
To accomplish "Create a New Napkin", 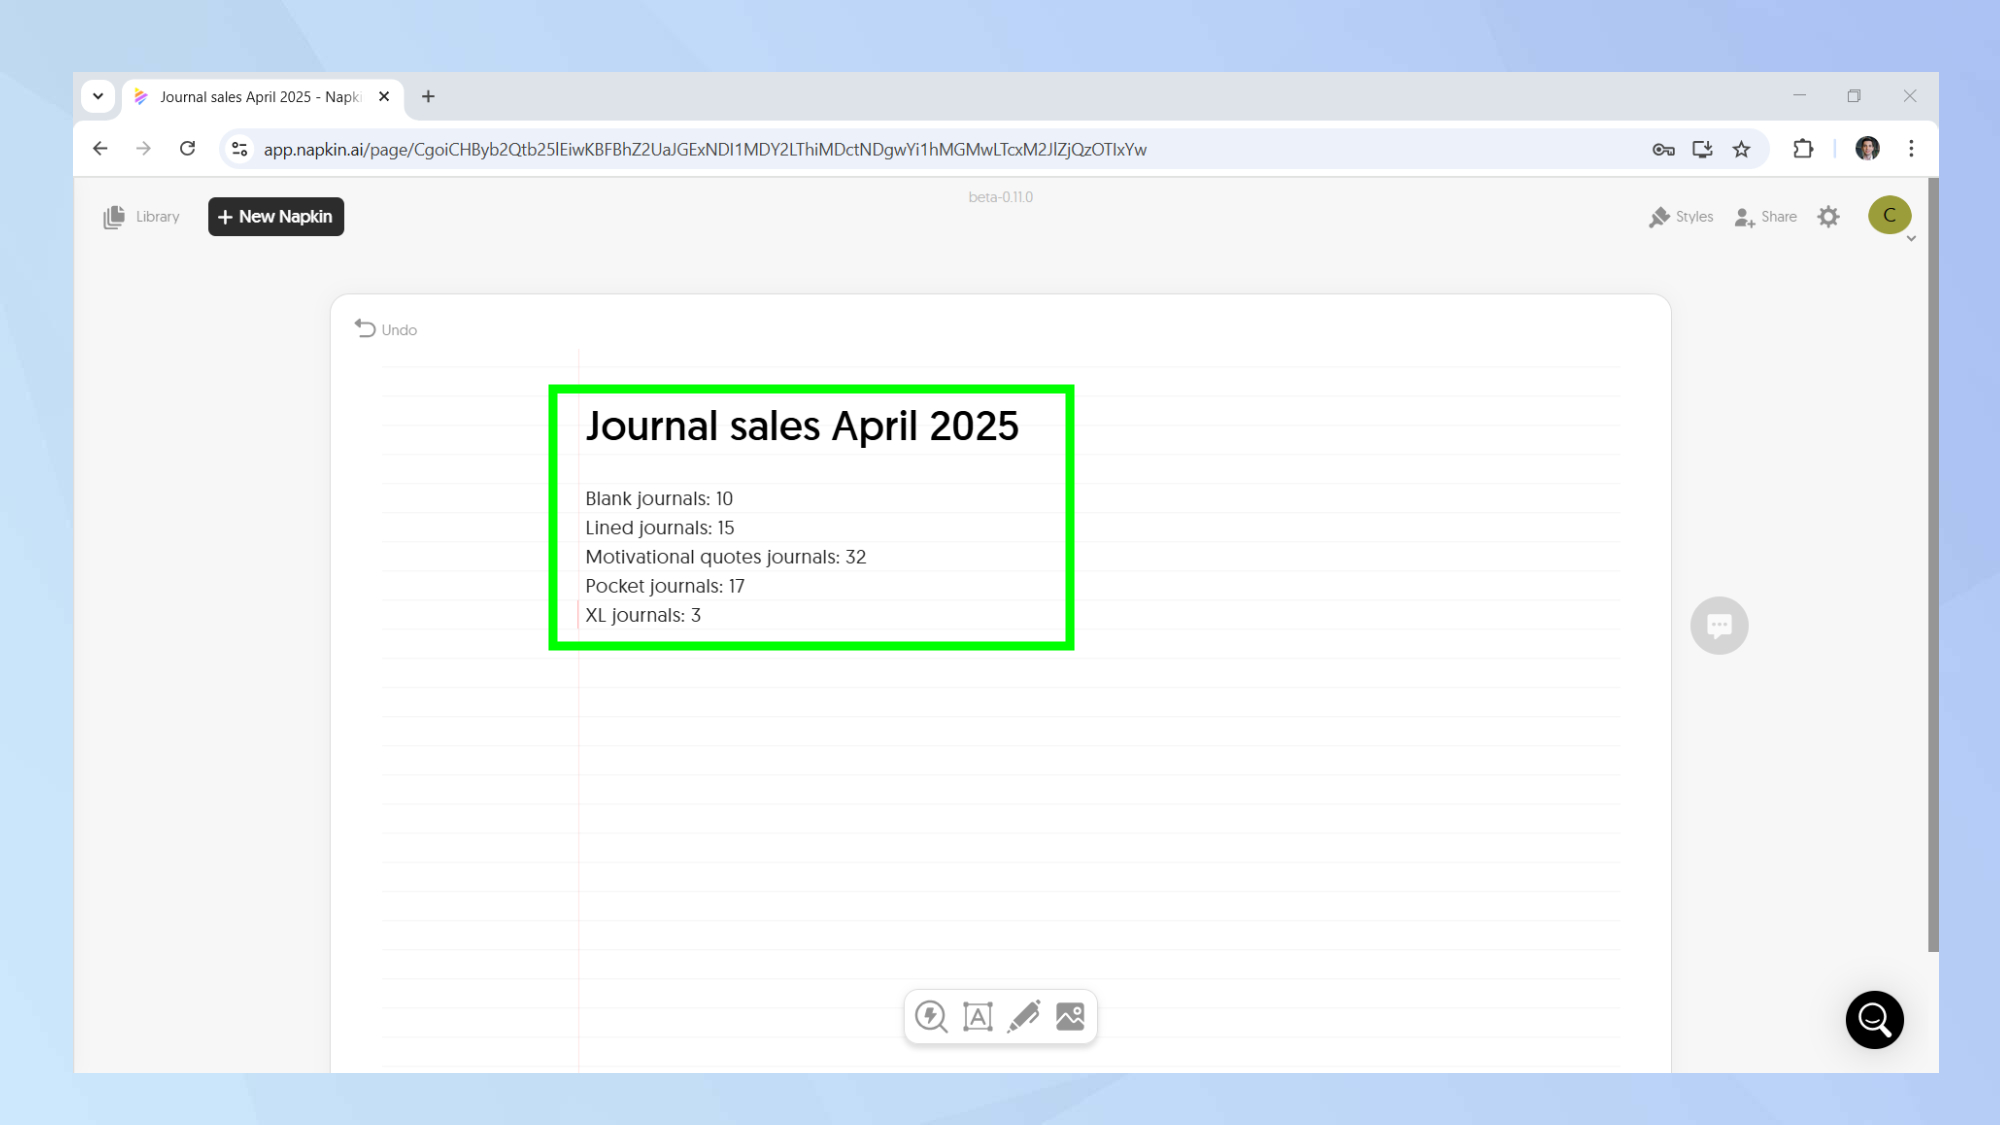I will point(276,217).
